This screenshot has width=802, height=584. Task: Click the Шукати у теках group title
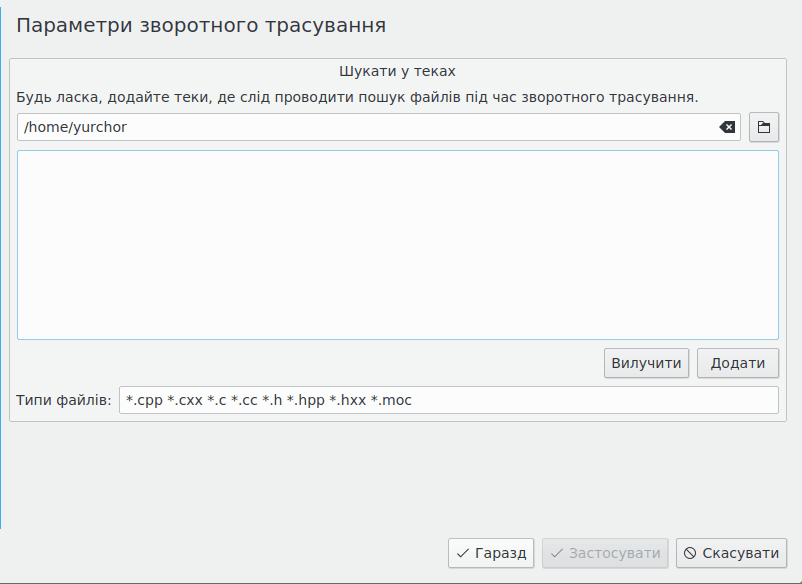point(397,72)
